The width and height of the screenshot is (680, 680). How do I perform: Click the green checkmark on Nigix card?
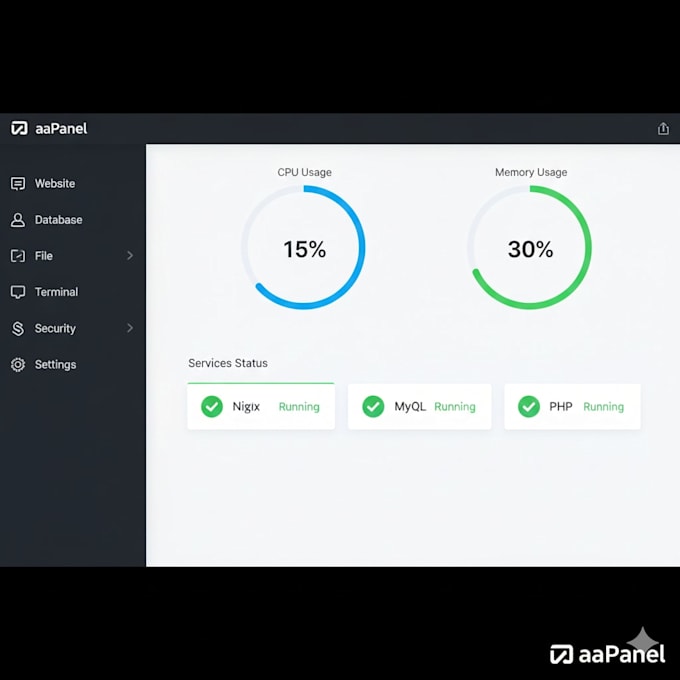[212, 406]
